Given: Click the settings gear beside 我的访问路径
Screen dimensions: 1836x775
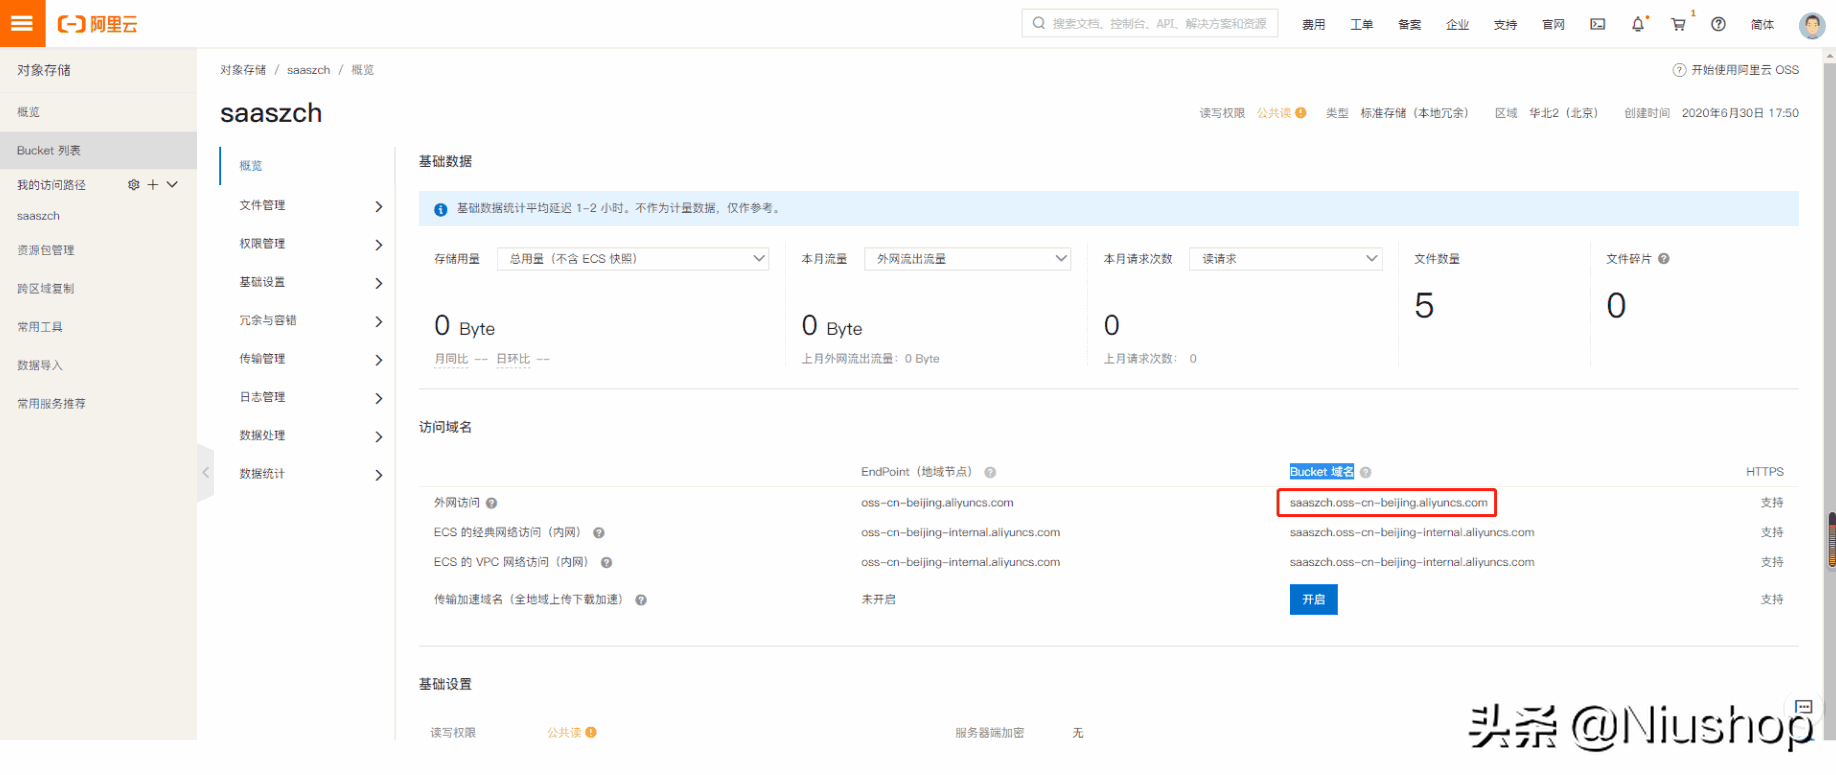Looking at the screenshot, I should (x=134, y=185).
